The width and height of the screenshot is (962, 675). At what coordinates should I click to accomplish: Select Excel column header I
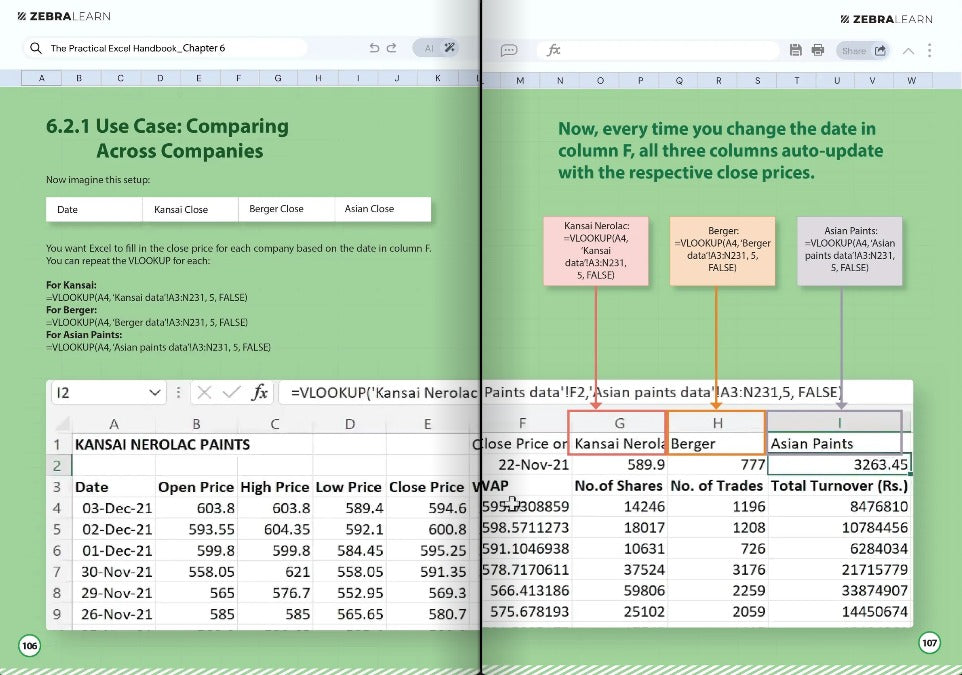click(x=839, y=423)
